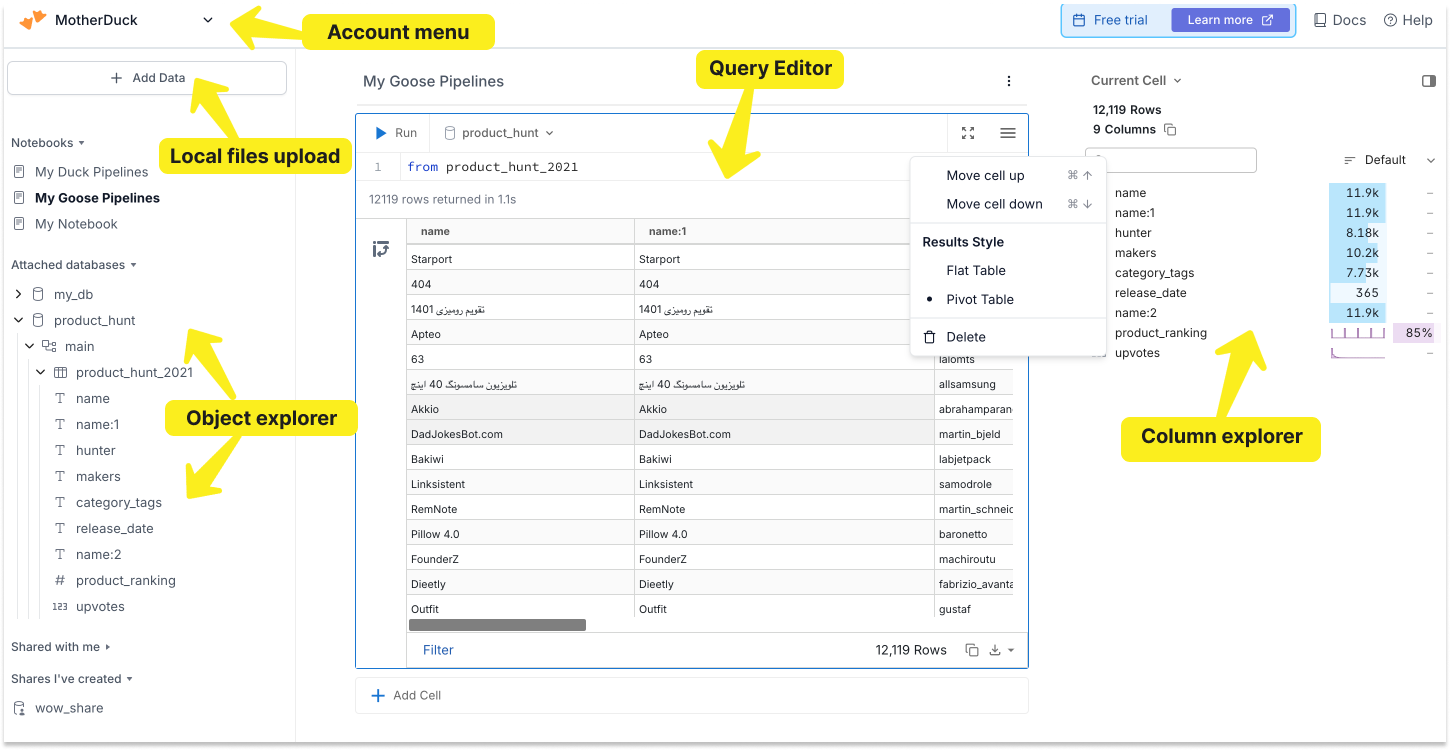Click the product_hunt_2021 table icon

[60, 372]
